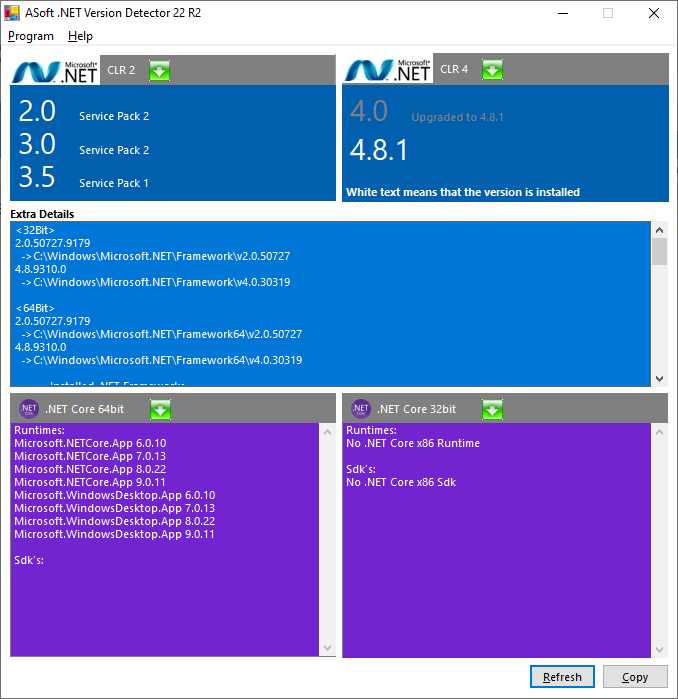The height and width of the screenshot is (699, 678).
Task: Click the purple .NET Core icon for 64bit
Action: 29,408
